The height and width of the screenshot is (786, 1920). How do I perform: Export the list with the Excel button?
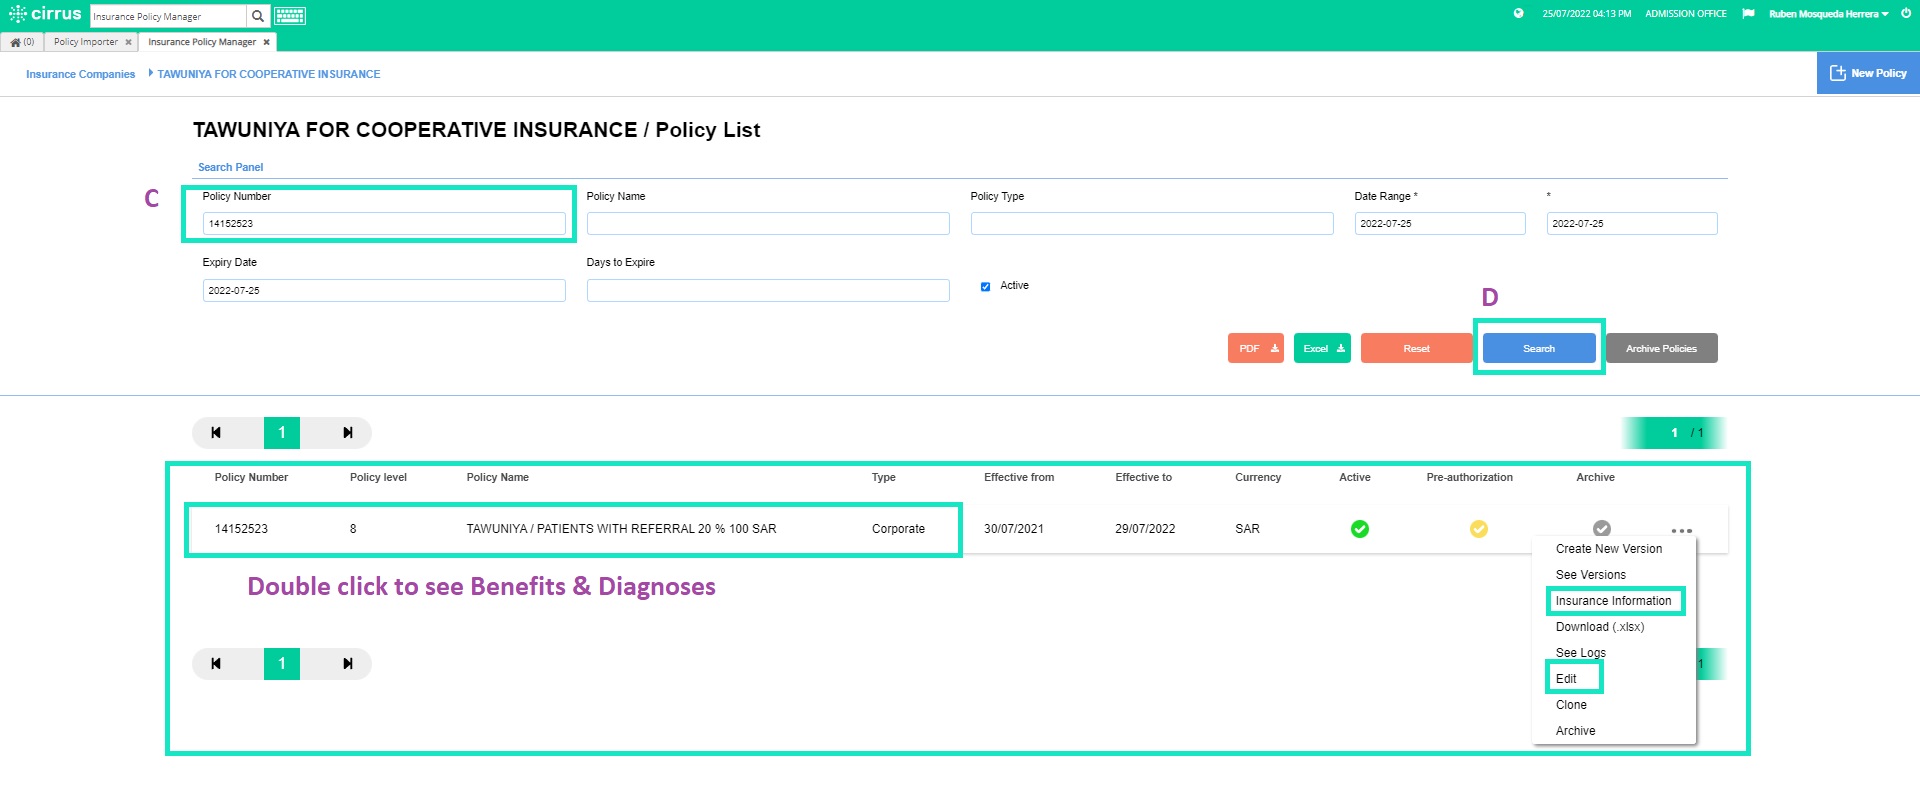pyautogui.click(x=1322, y=348)
